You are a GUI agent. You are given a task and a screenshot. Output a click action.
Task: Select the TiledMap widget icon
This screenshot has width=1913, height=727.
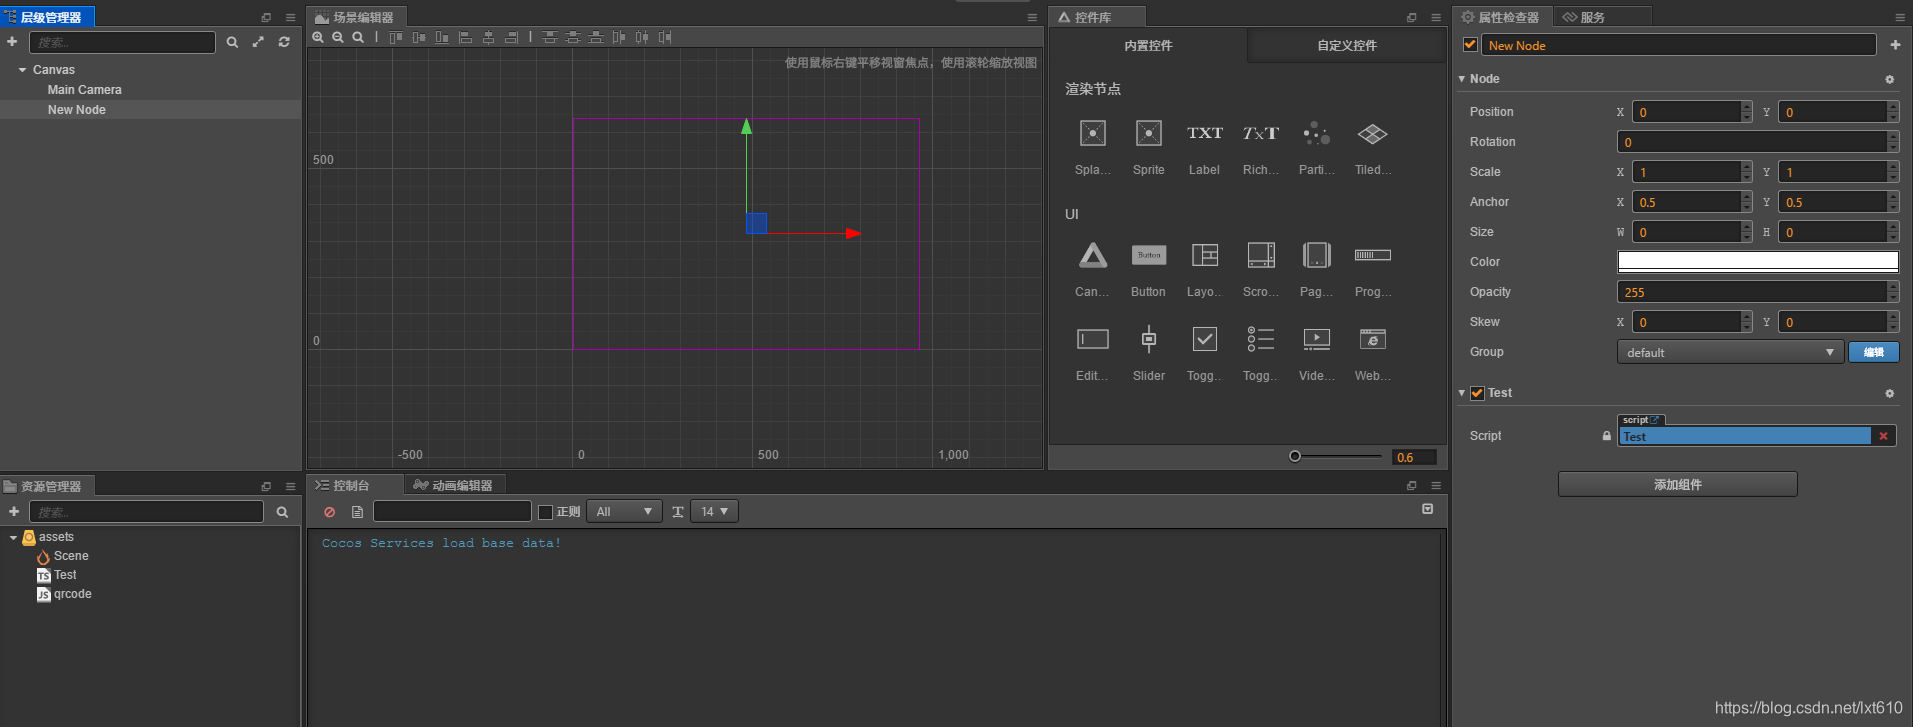click(1372, 133)
